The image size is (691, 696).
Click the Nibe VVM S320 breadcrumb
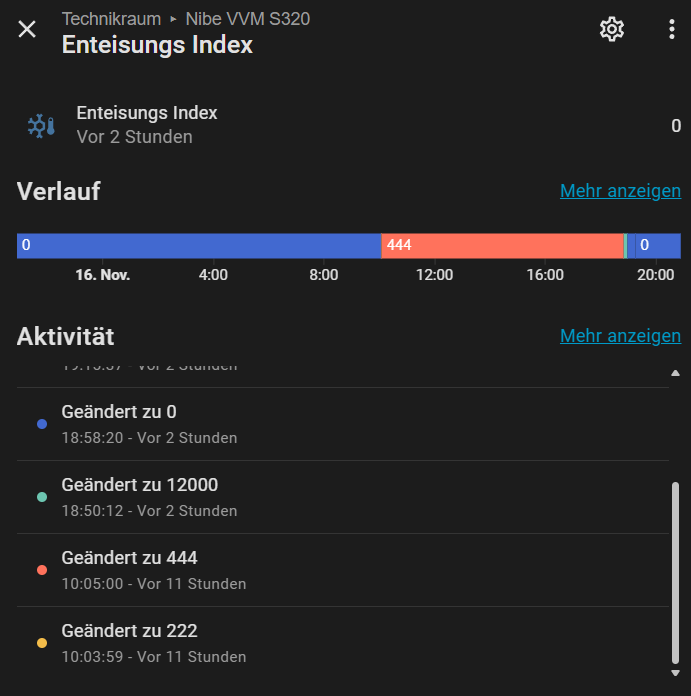click(248, 19)
